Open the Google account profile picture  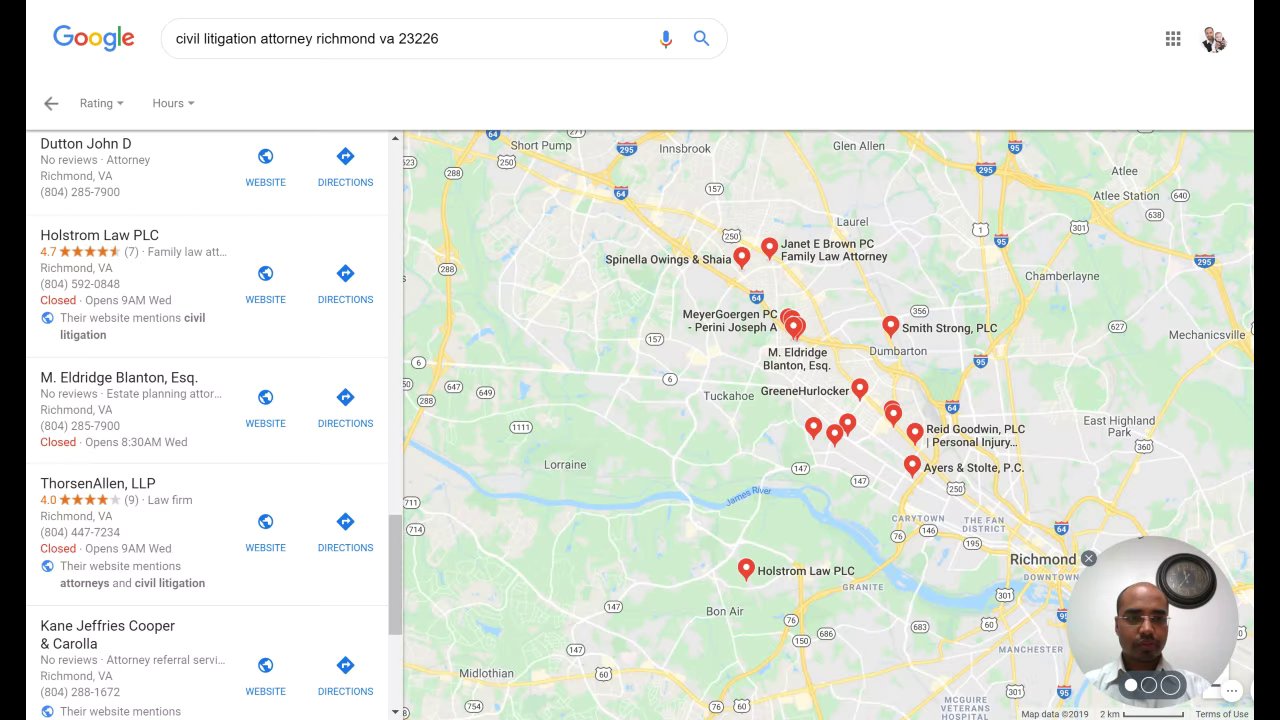click(1214, 39)
